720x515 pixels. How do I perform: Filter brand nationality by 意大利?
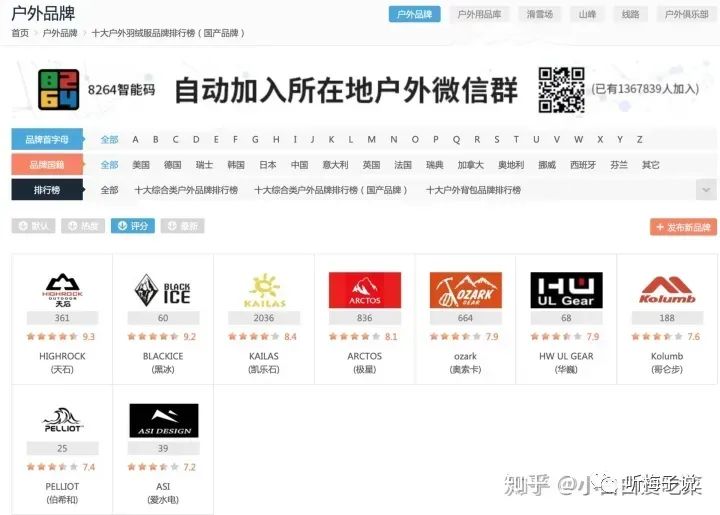click(335, 165)
